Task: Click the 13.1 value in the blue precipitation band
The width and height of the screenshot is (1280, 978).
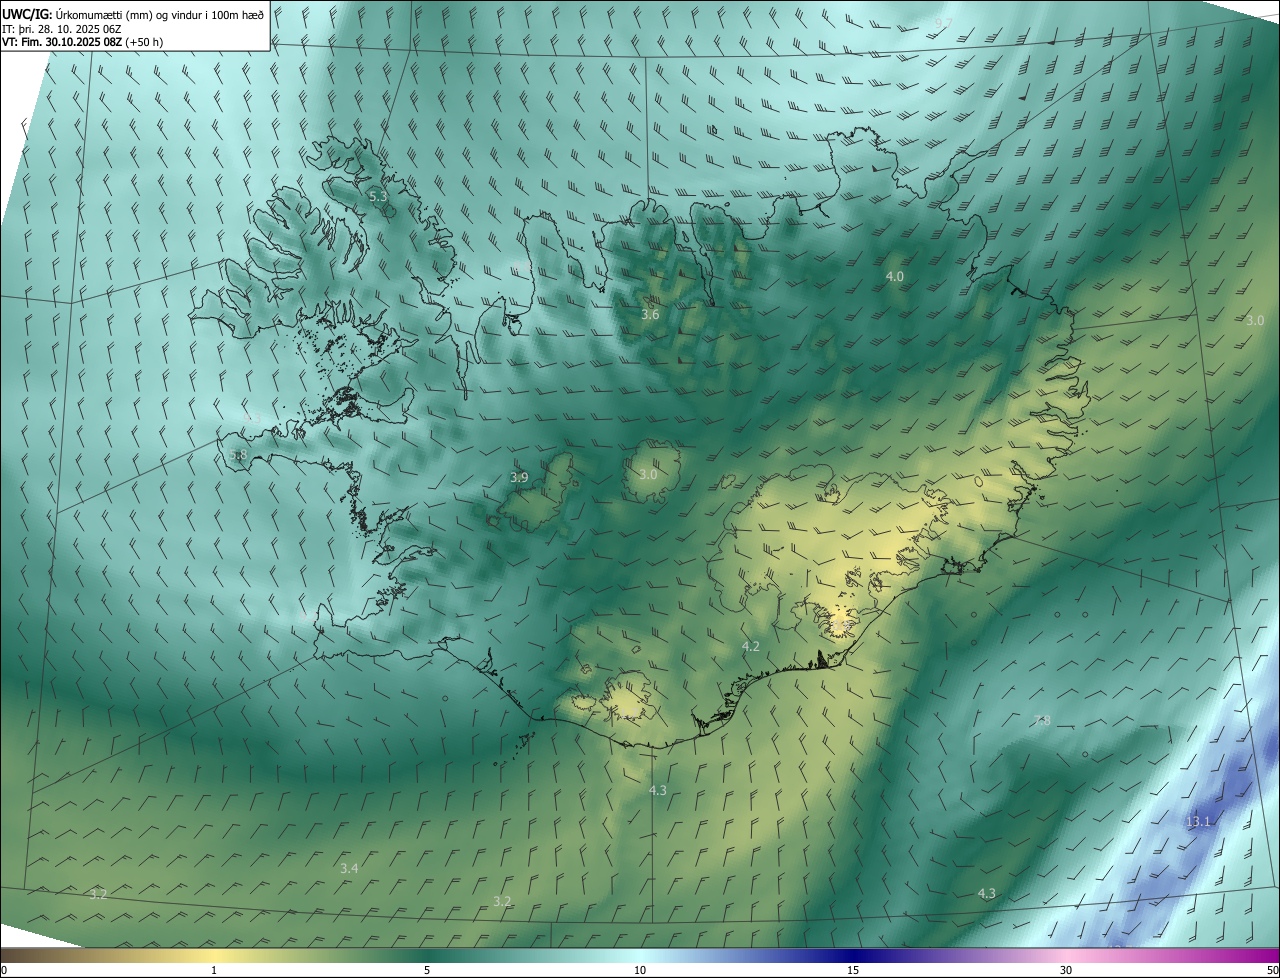Action: [x=1198, y=822]
